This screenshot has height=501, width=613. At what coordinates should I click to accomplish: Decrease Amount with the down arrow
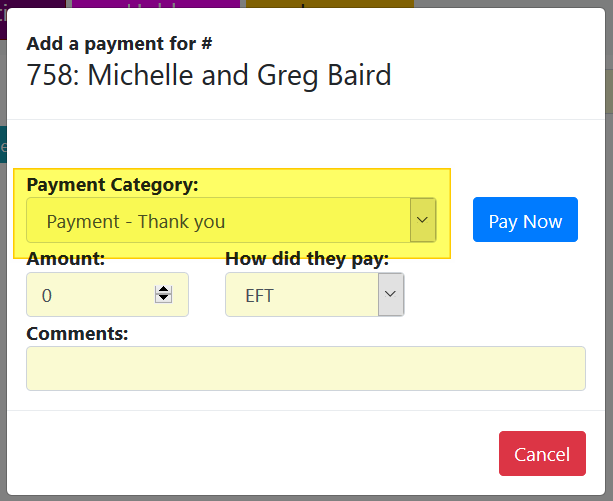coord(164,299)
